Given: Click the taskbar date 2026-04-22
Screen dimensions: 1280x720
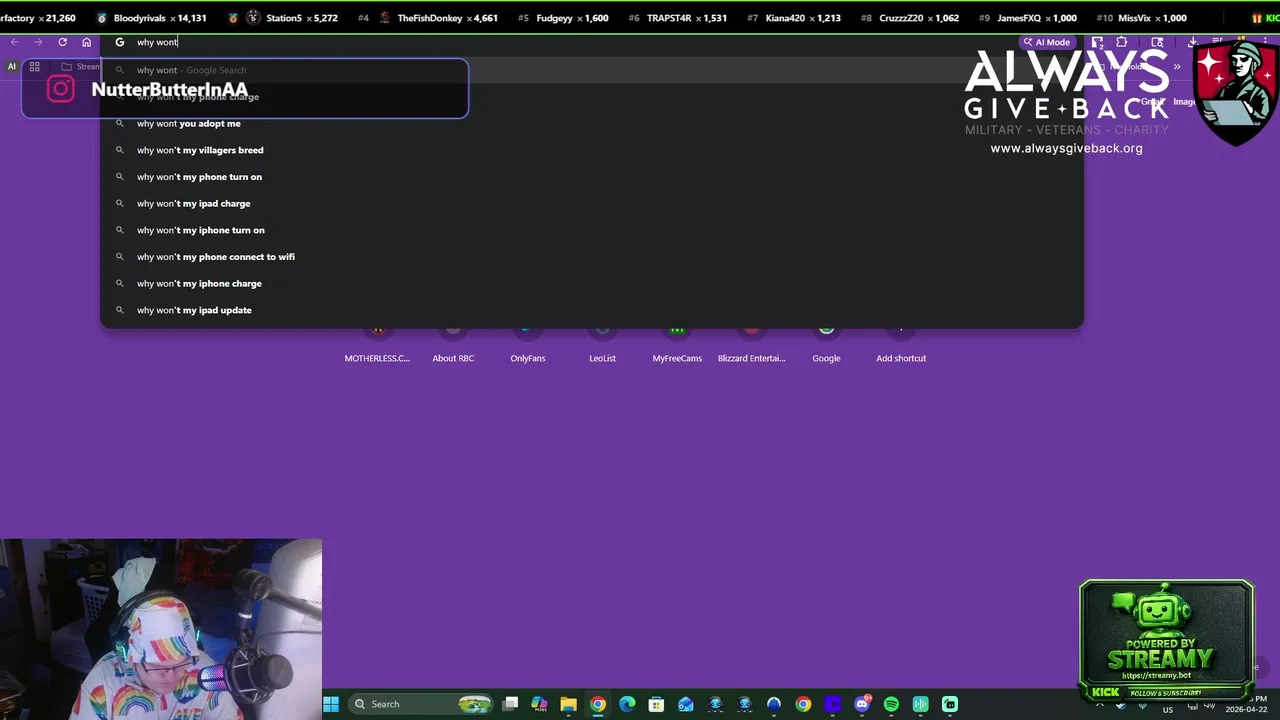Looking at the screenshot, I should tap(1248, 709).
